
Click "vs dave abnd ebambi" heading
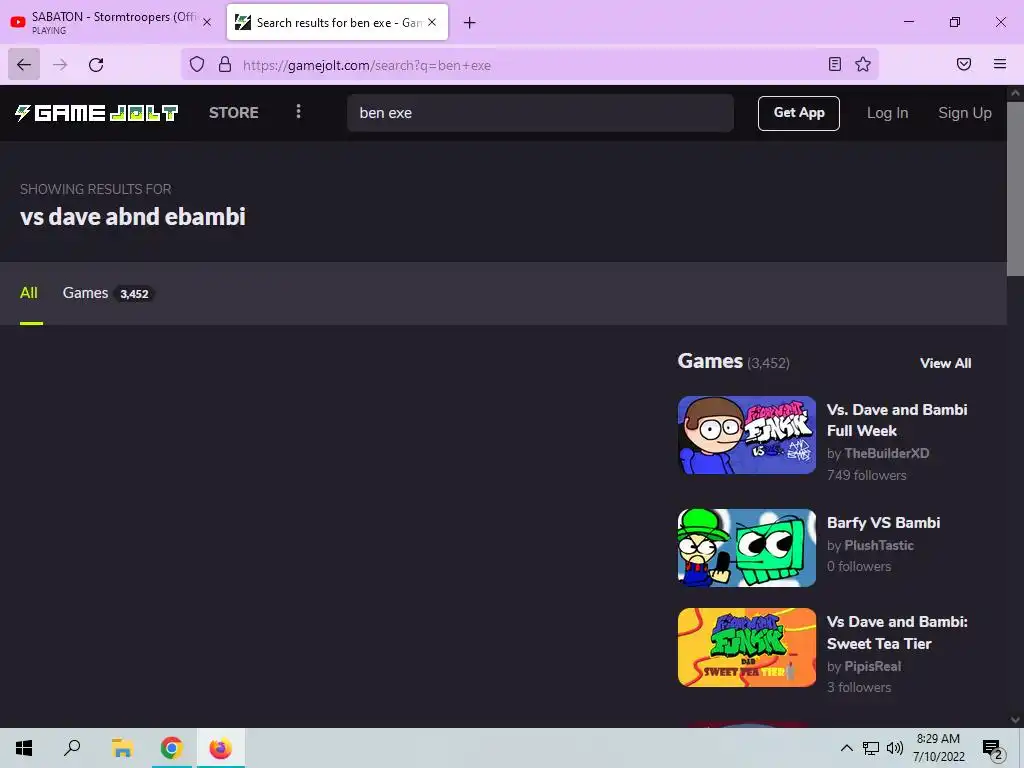(133, 216)
